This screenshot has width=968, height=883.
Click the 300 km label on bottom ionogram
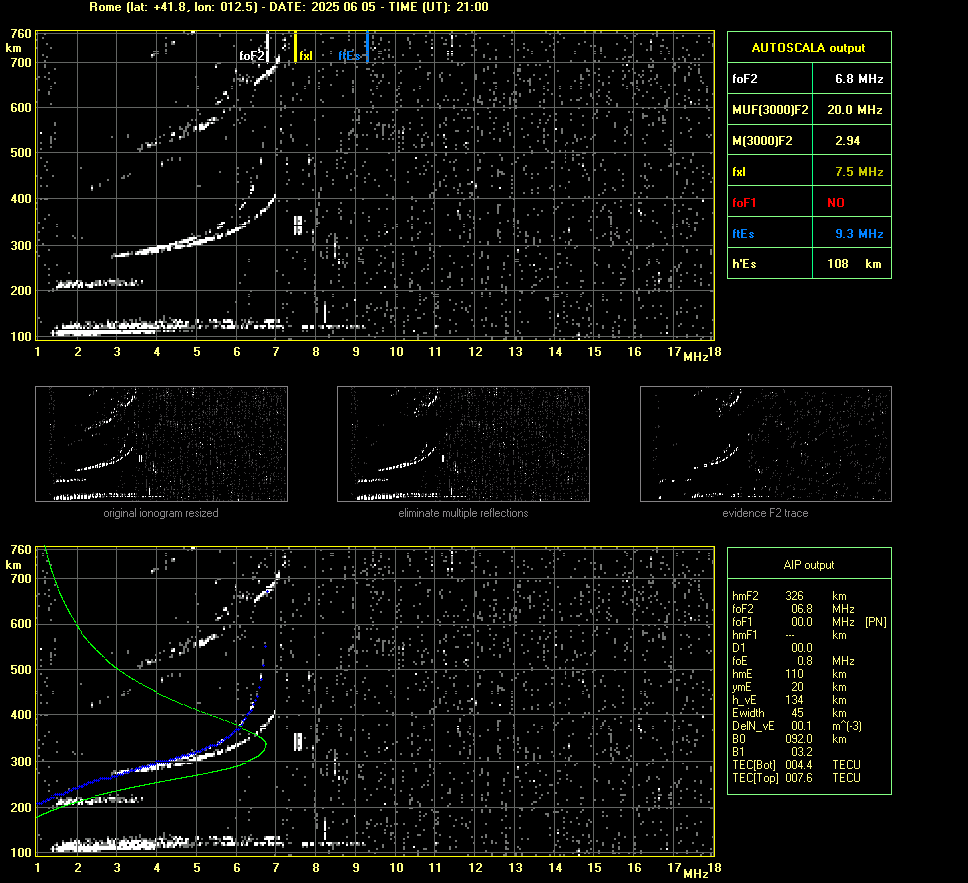click(21, 761)
